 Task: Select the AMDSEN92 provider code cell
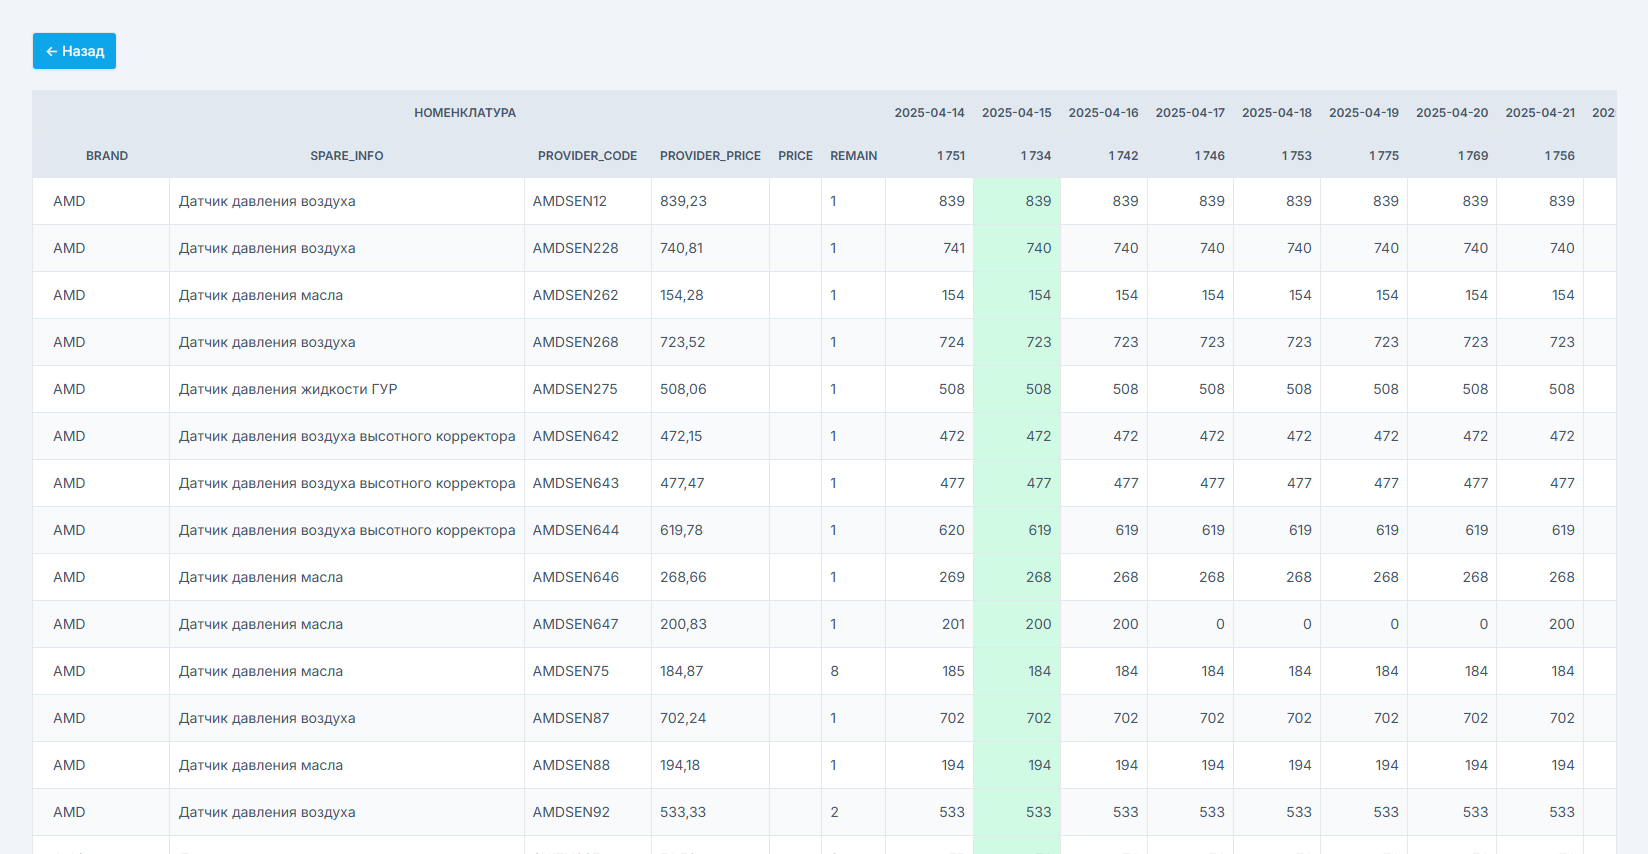[x=571, y=812]
